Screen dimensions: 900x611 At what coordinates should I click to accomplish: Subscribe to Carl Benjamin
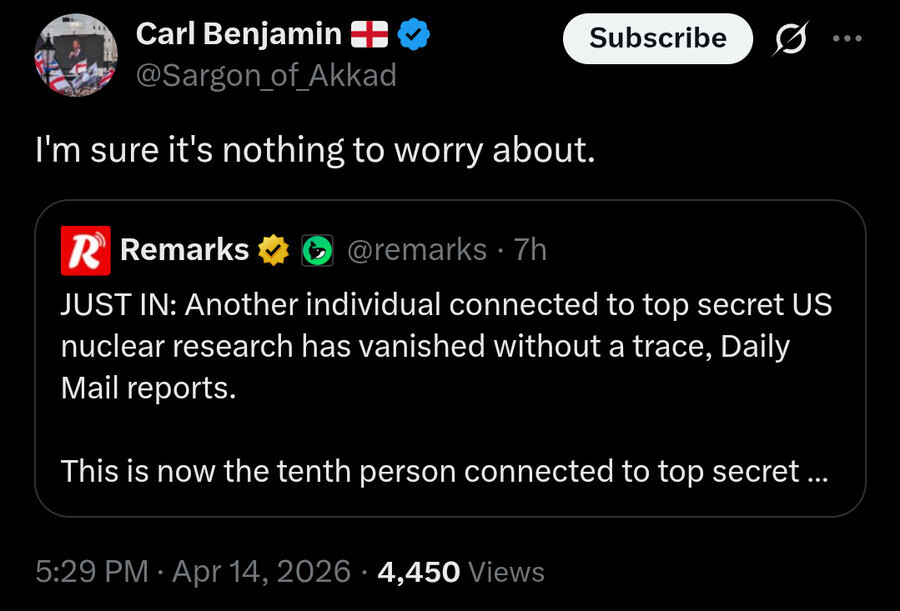658,38
